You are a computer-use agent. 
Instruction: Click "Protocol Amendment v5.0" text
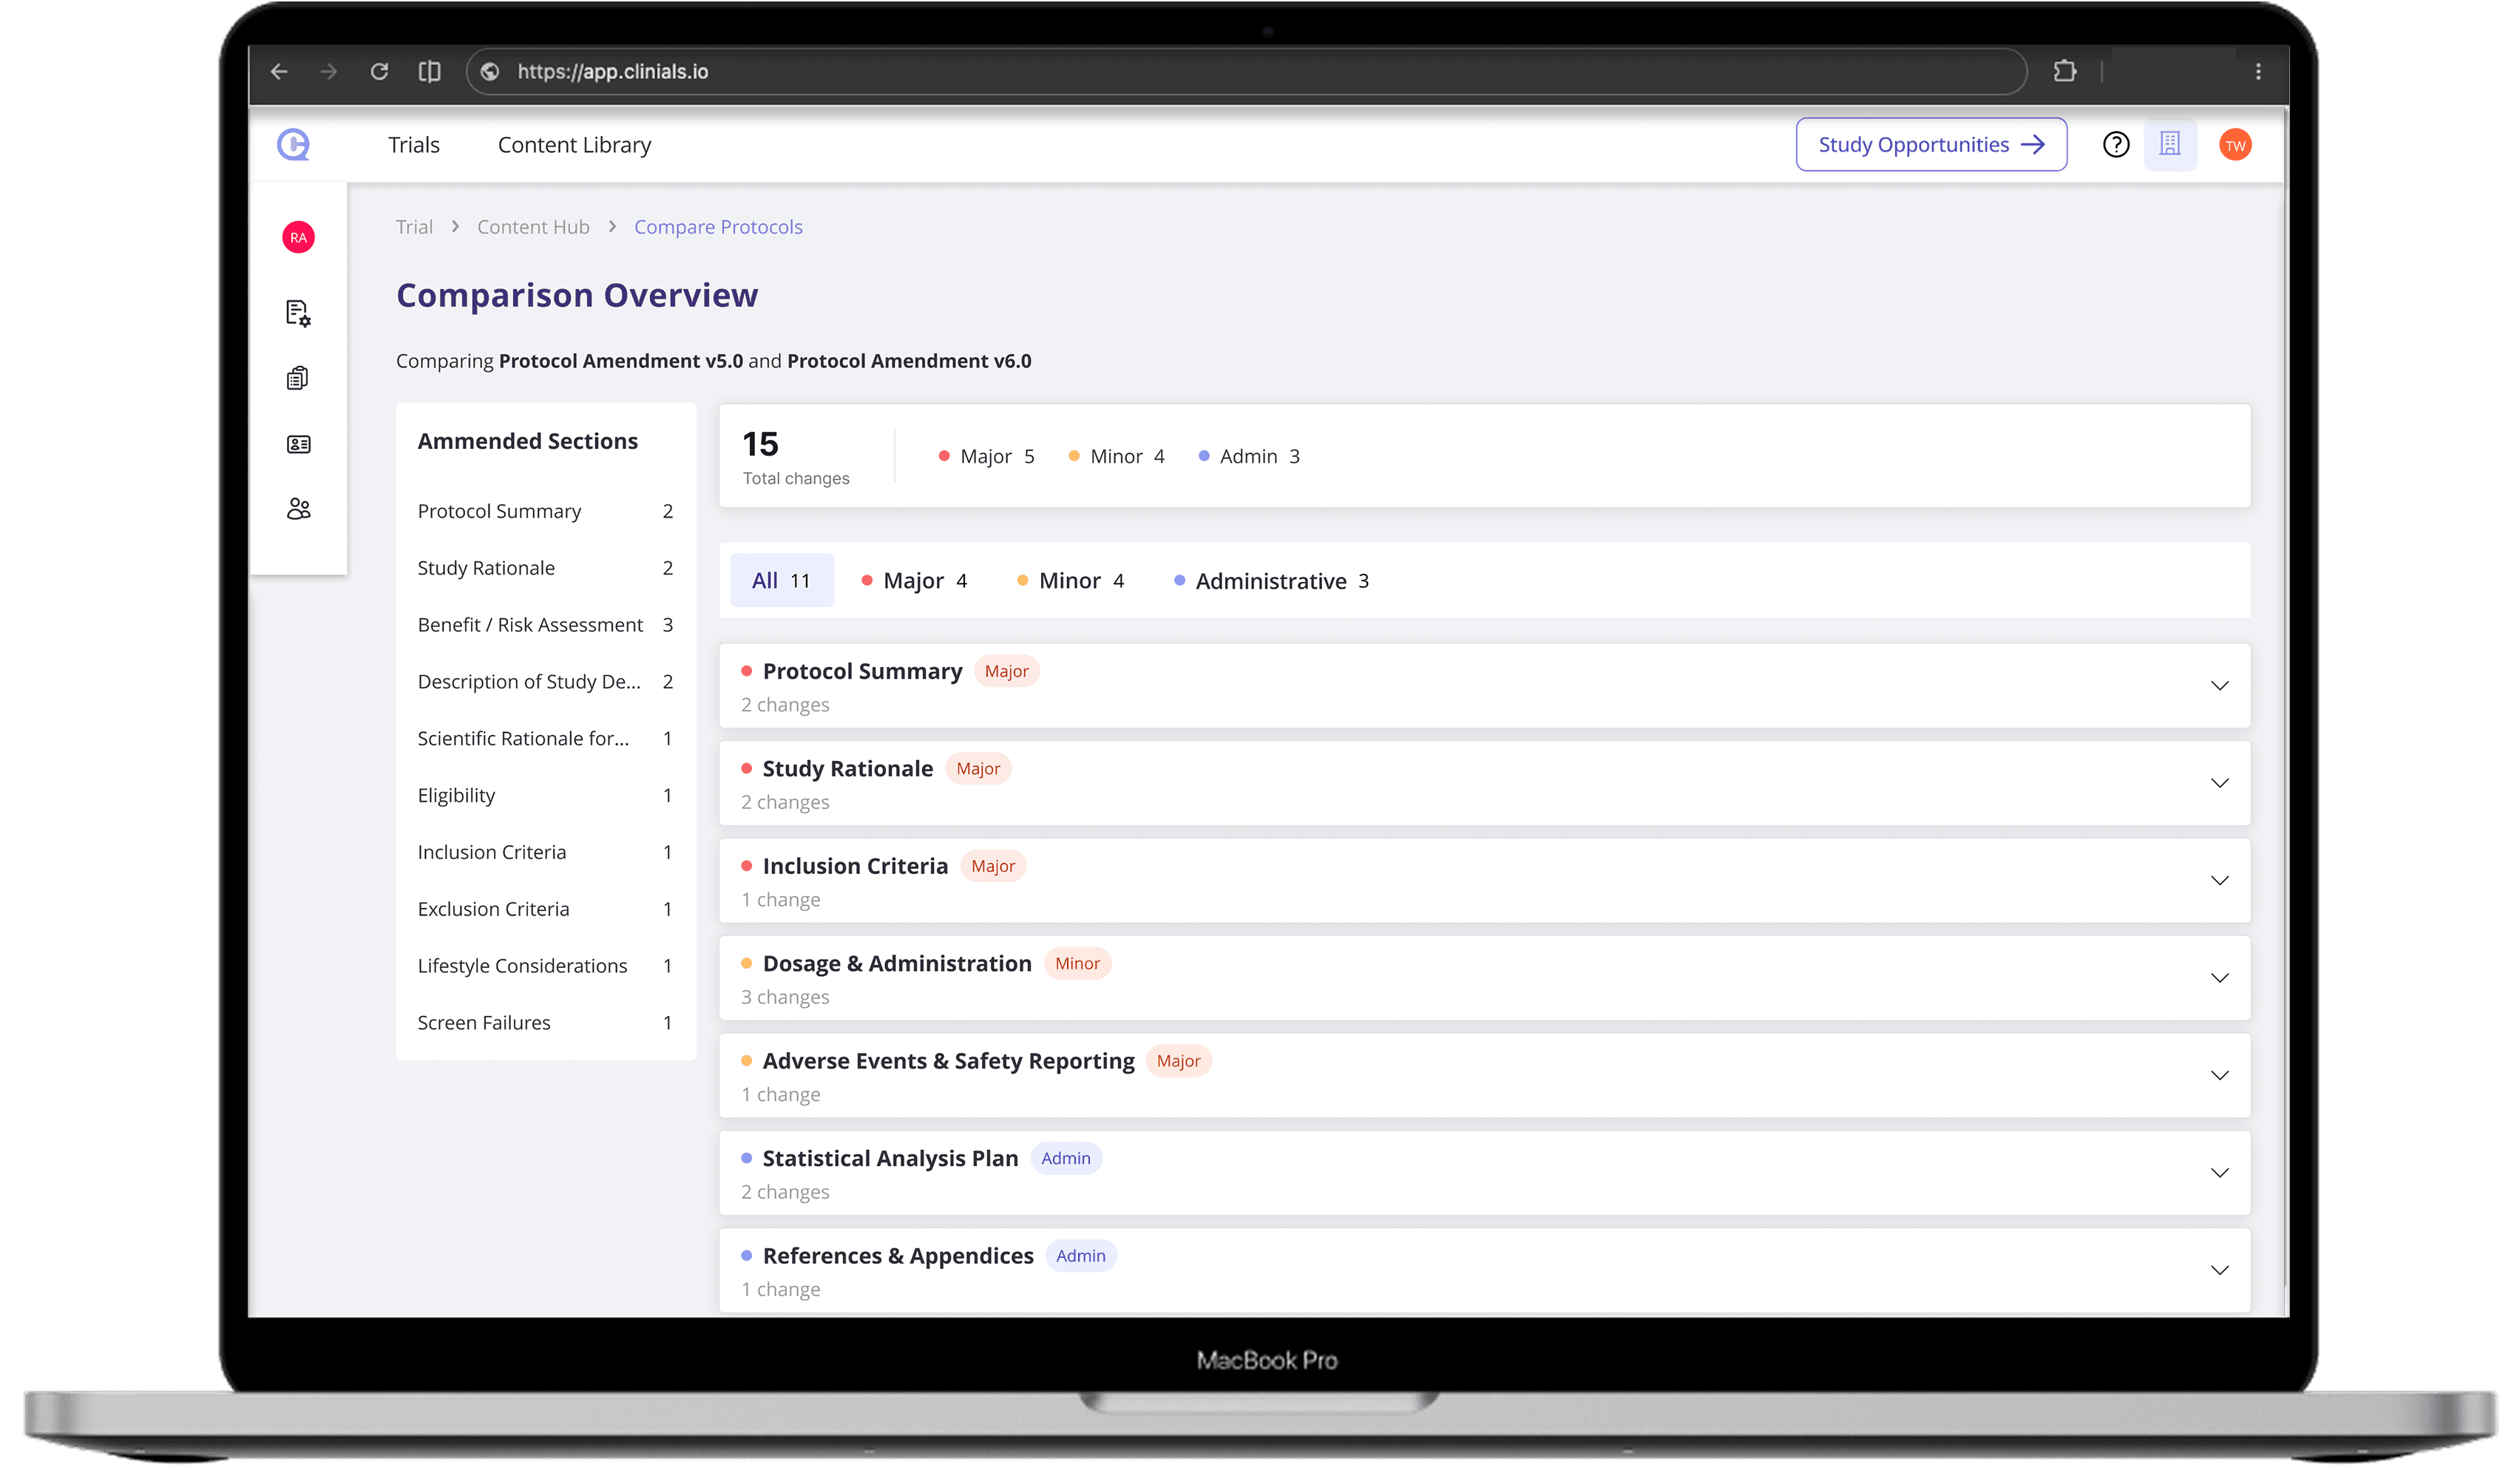click(621, 362)
